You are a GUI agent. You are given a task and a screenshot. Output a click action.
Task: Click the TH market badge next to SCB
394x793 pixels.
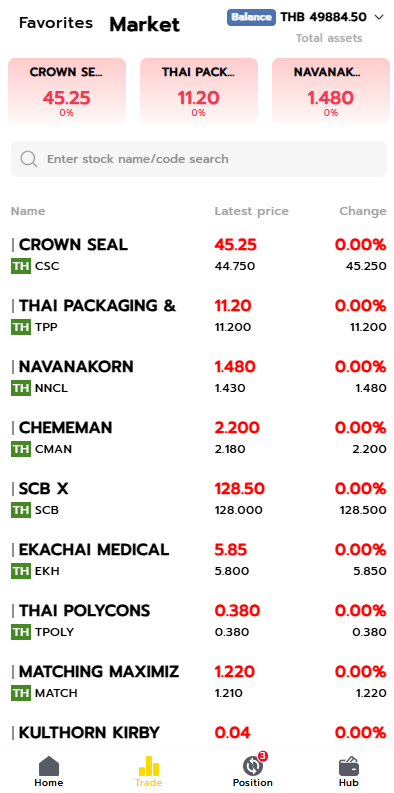point(21,510)
